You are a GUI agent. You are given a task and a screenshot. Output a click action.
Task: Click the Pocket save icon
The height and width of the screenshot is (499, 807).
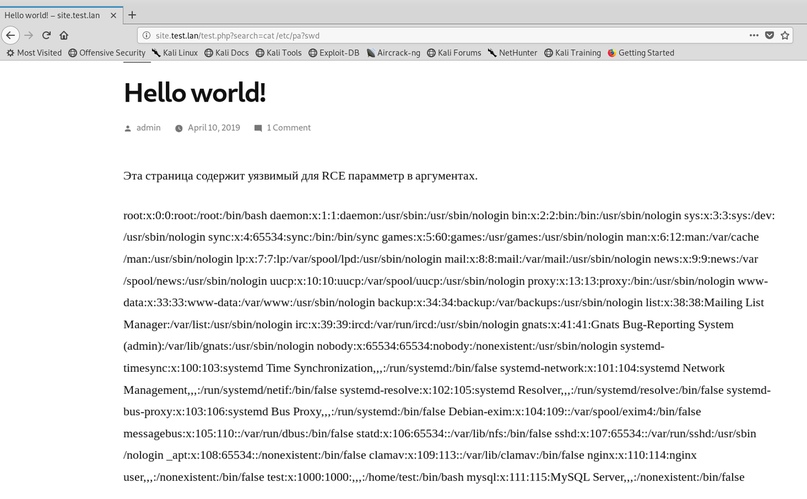(x=770, y=35)
